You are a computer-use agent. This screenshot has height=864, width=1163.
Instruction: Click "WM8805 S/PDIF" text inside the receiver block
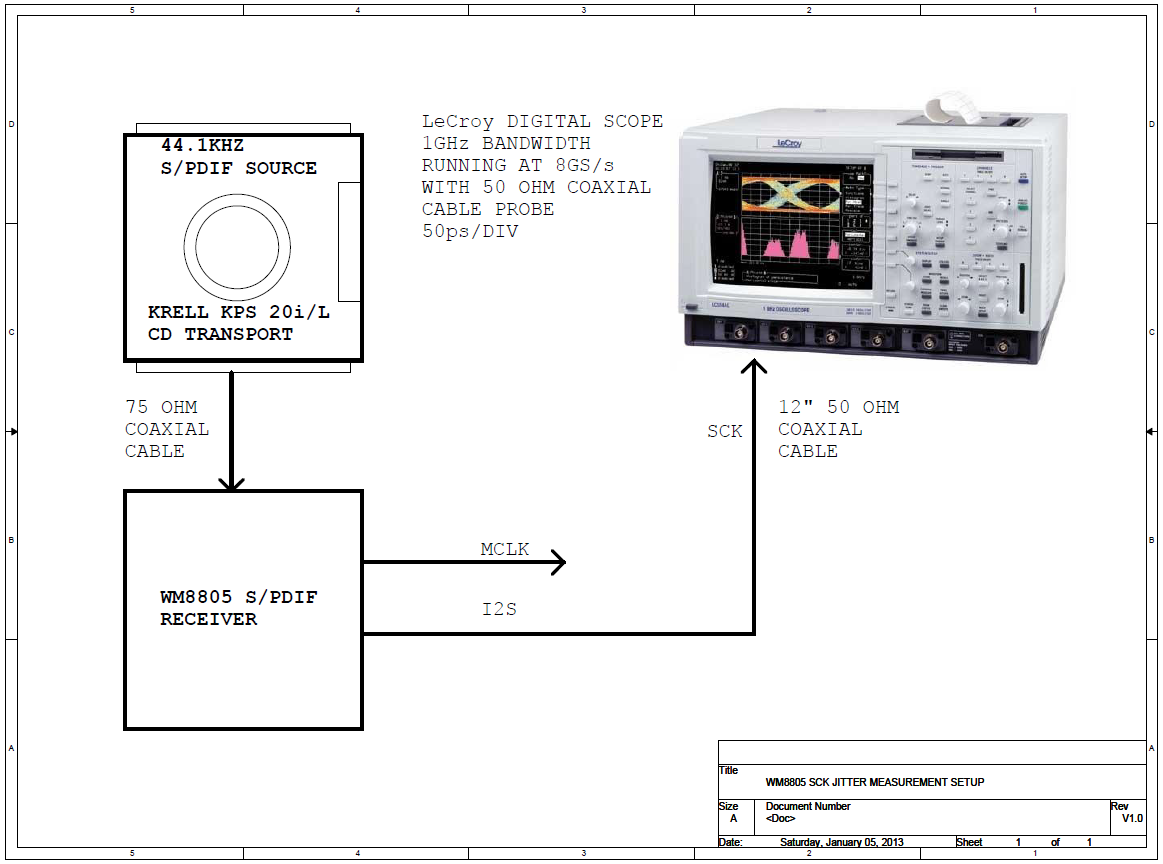[239, 597]
